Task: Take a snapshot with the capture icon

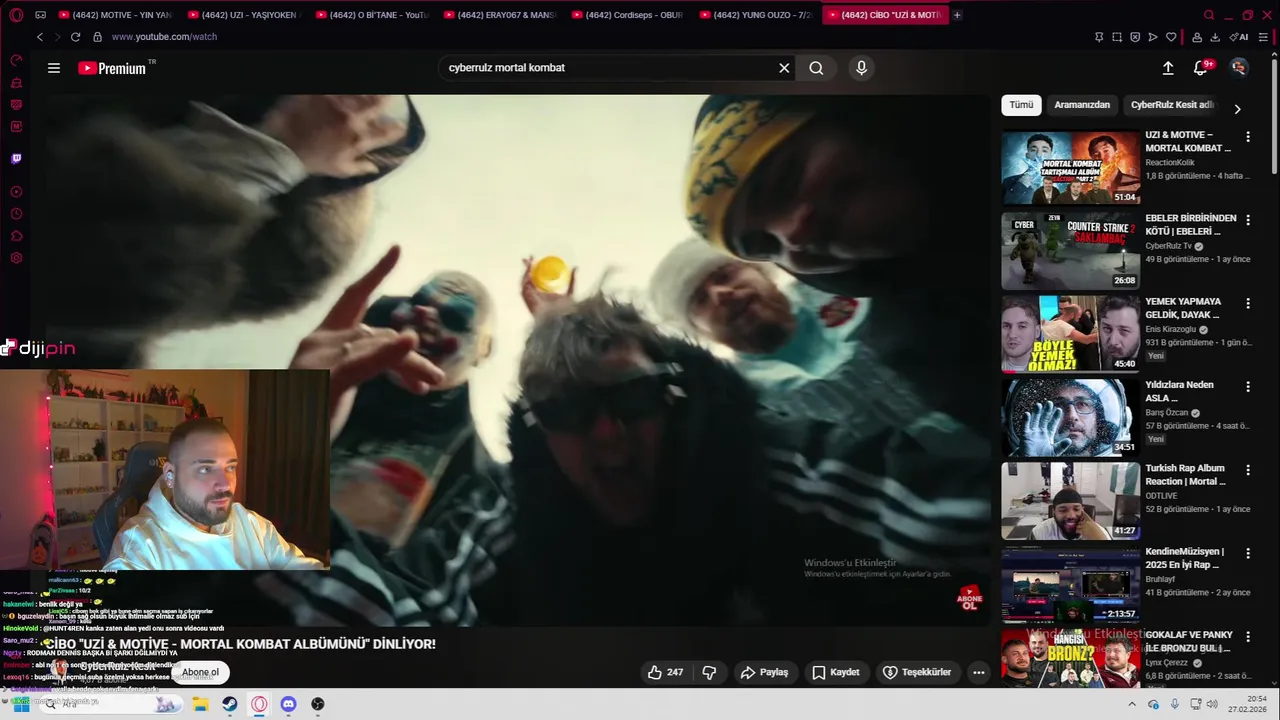Action: [1117, 37]
